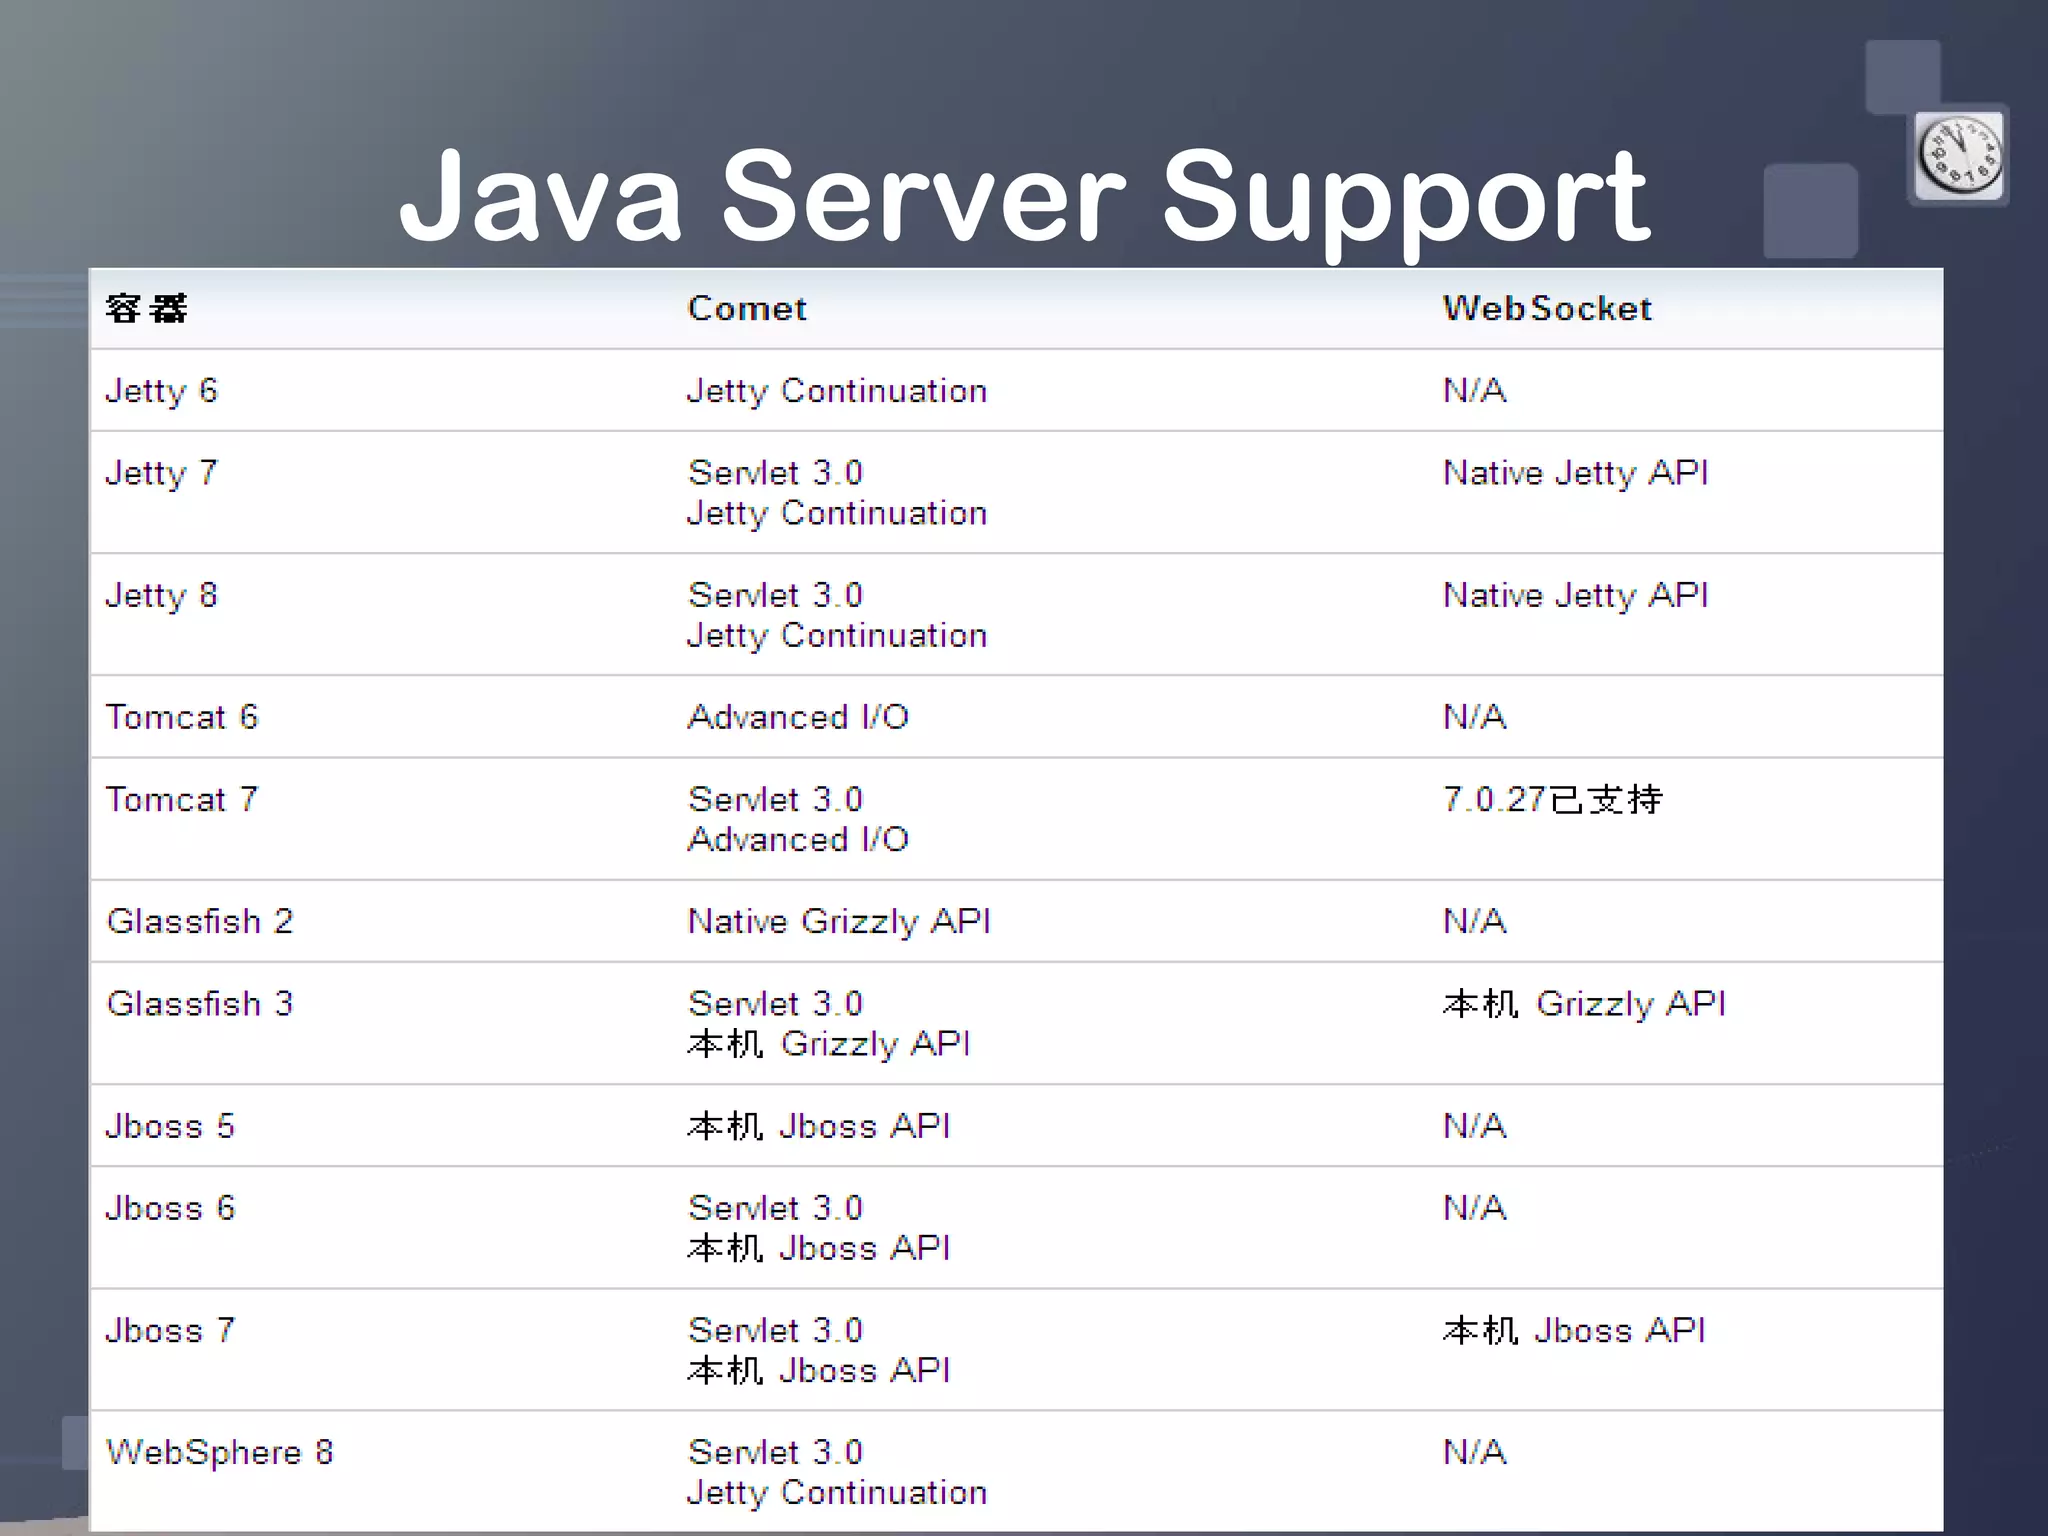Select the "Jboss 7" container cell
The width and height of the screenshot is (2048, 1536).
coord(170,1331)
